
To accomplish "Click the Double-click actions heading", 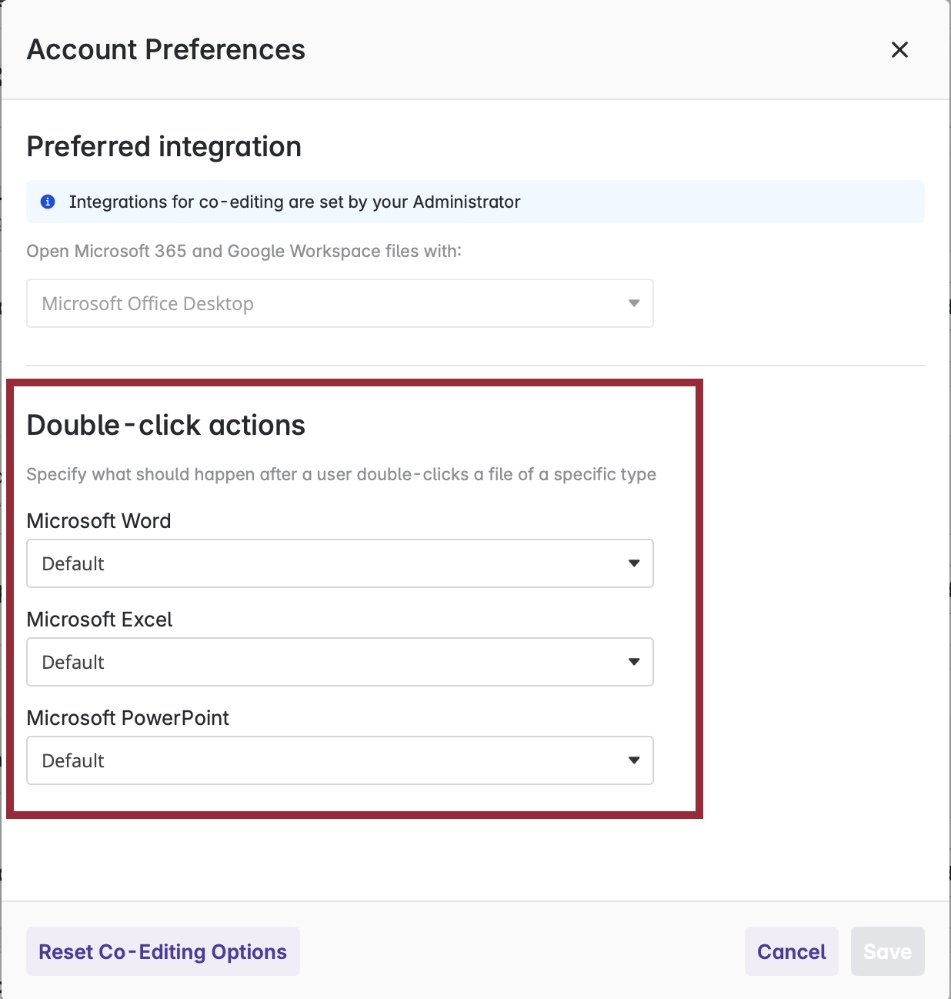I will pos(166,425).
